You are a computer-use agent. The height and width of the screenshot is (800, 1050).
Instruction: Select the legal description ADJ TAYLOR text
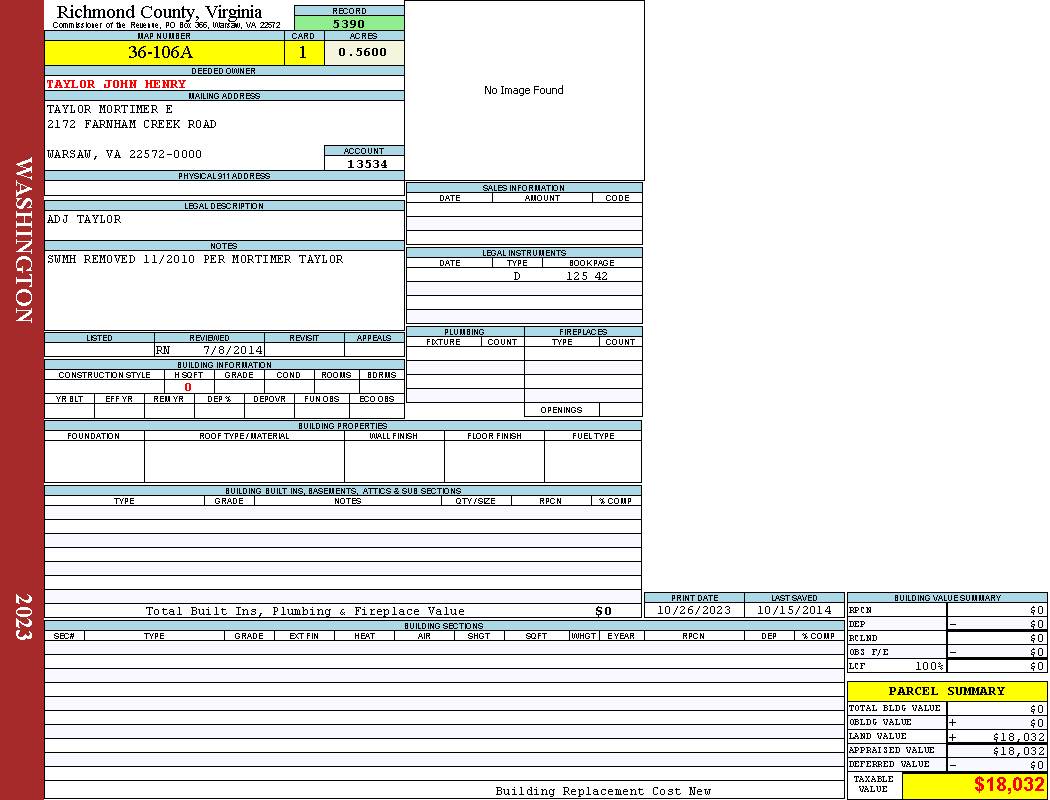coord(84,220)
